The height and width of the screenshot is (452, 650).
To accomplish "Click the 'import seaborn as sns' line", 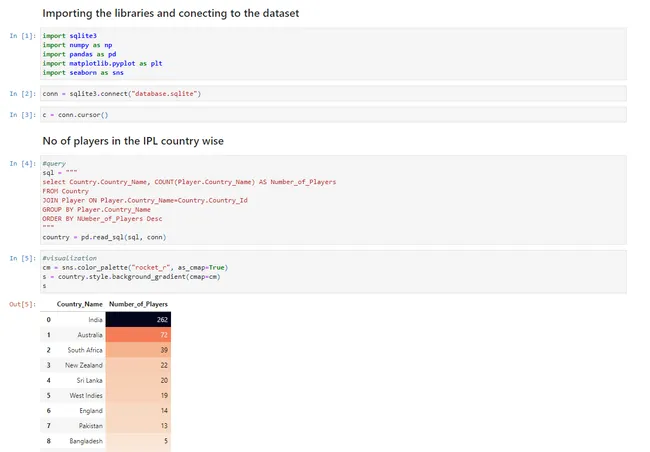I will pos(83,72).
